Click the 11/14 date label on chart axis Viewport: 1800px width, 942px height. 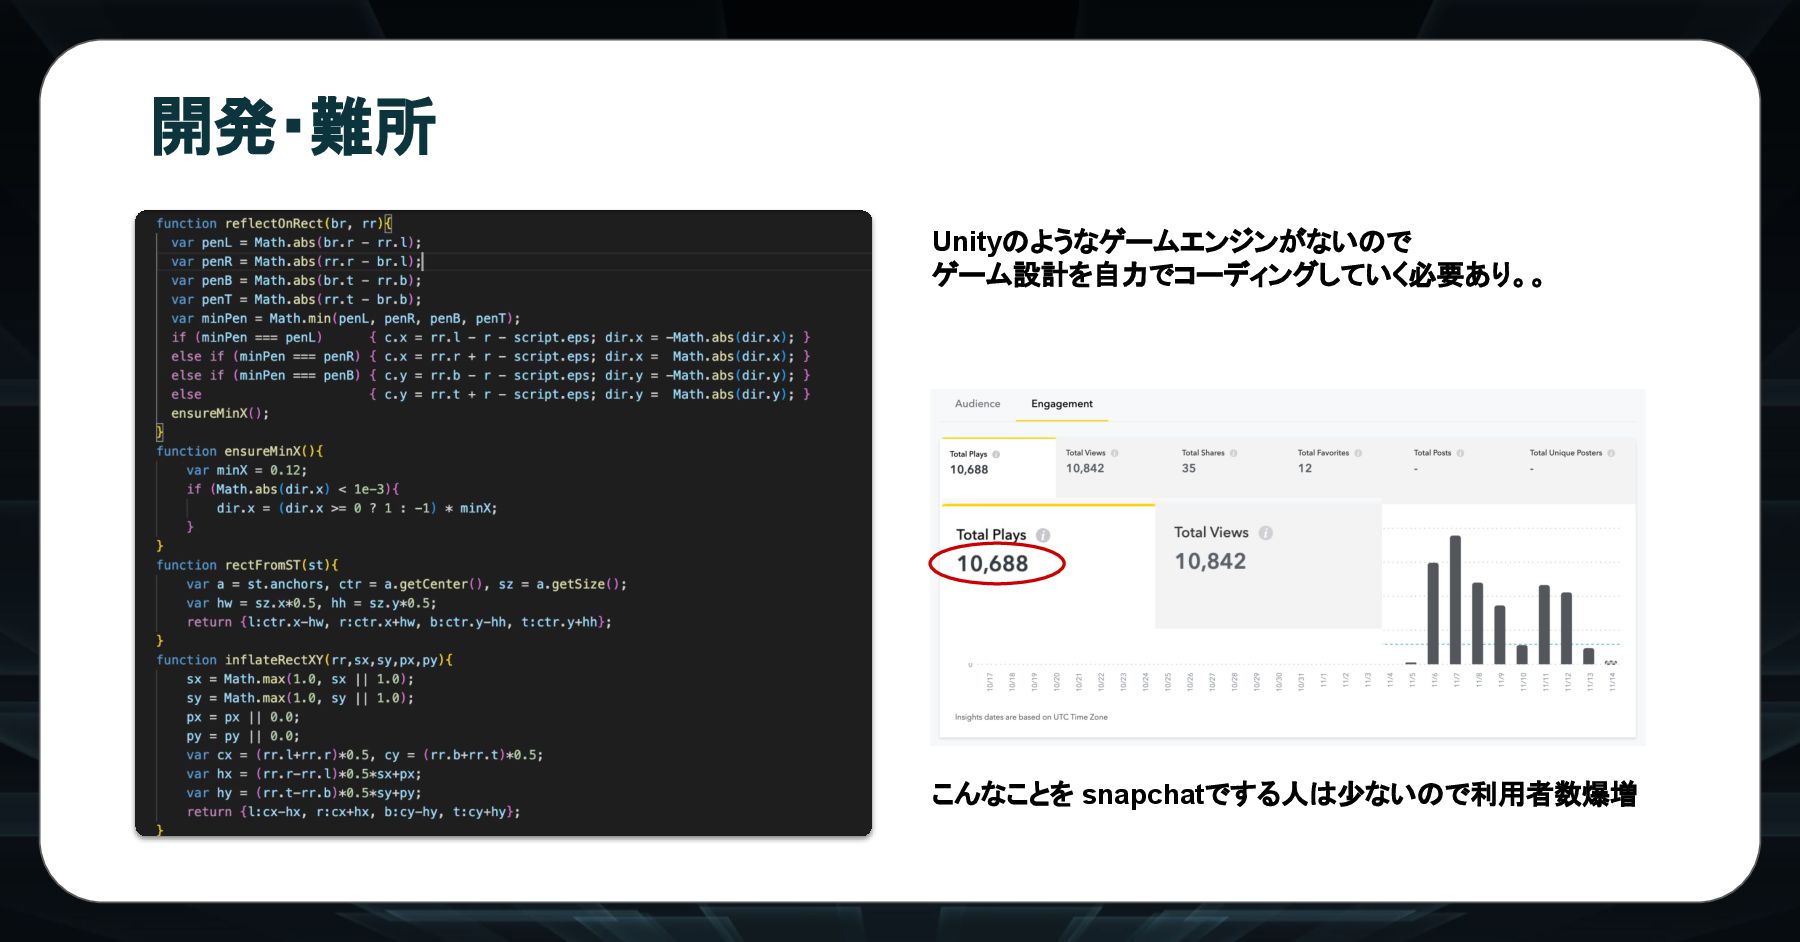click(1612, 681)
